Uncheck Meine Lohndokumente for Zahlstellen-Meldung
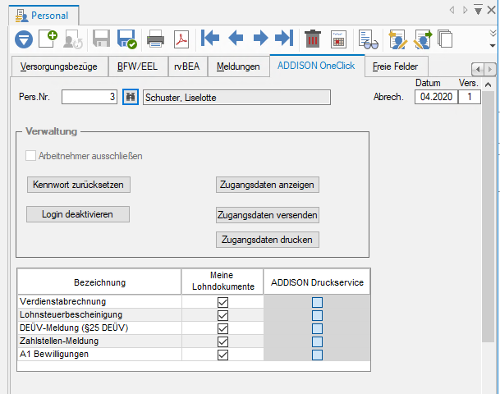This screenshot has width=500, height=394. 223,342
